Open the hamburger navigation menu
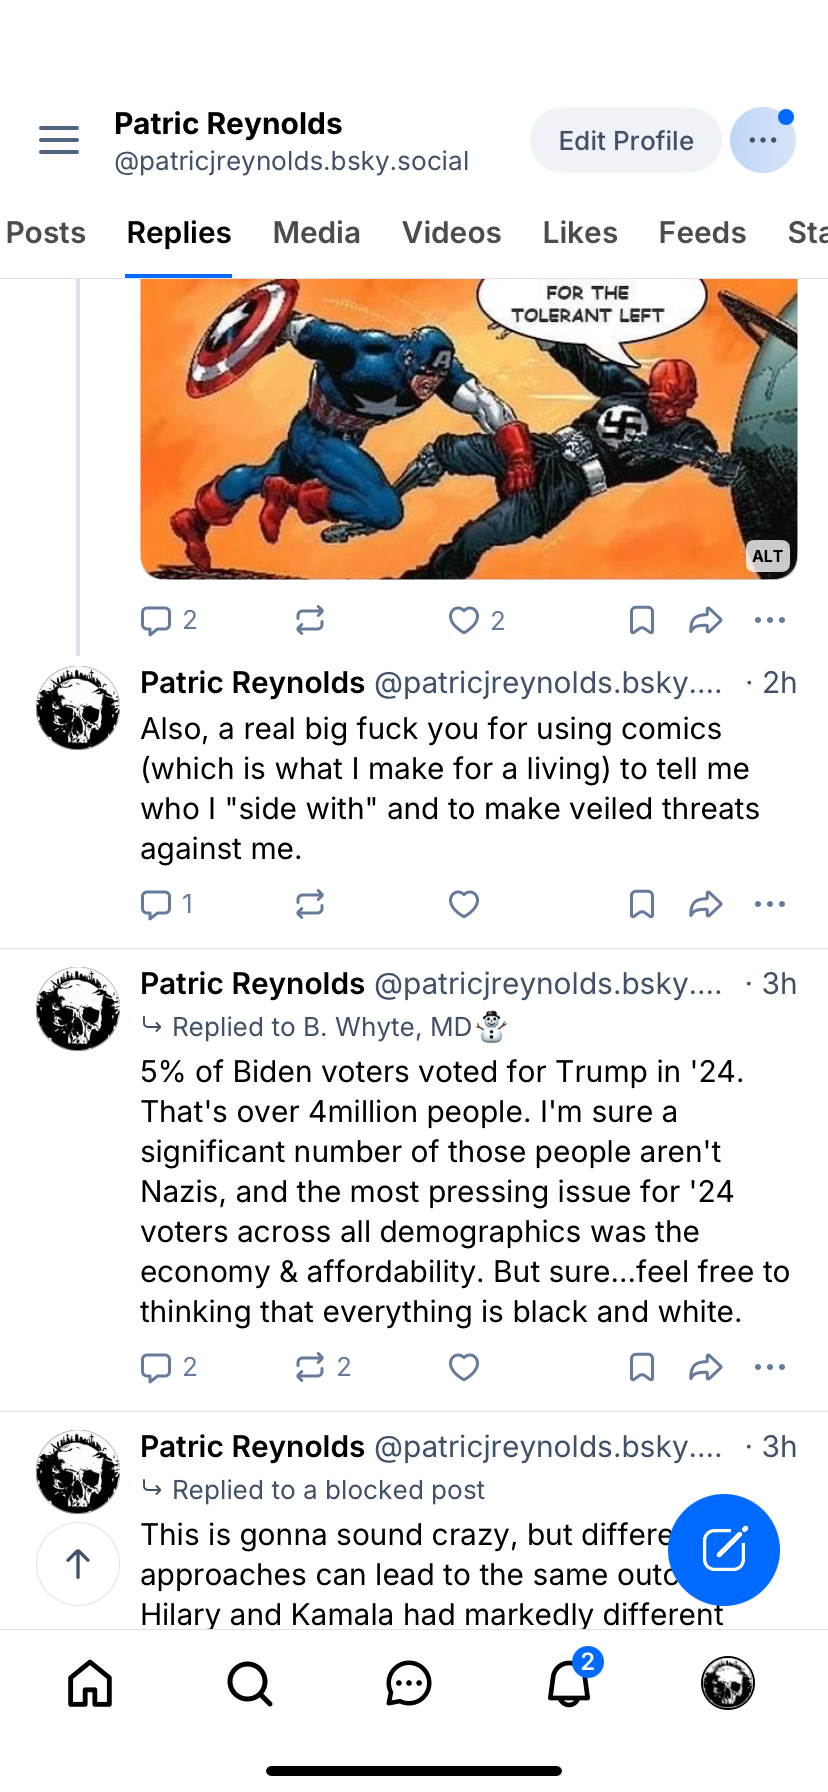 [59, 140]
